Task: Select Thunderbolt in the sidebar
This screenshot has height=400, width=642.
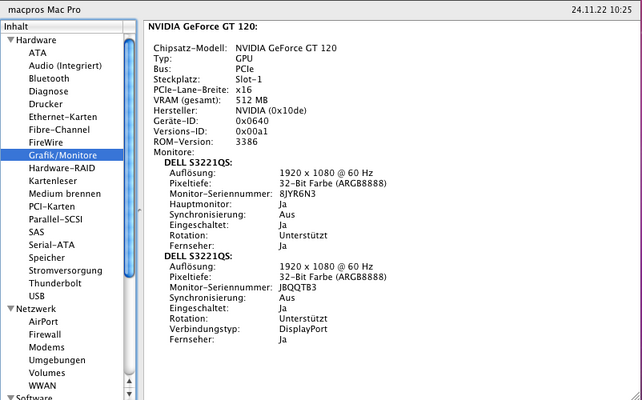Action: 55,283
